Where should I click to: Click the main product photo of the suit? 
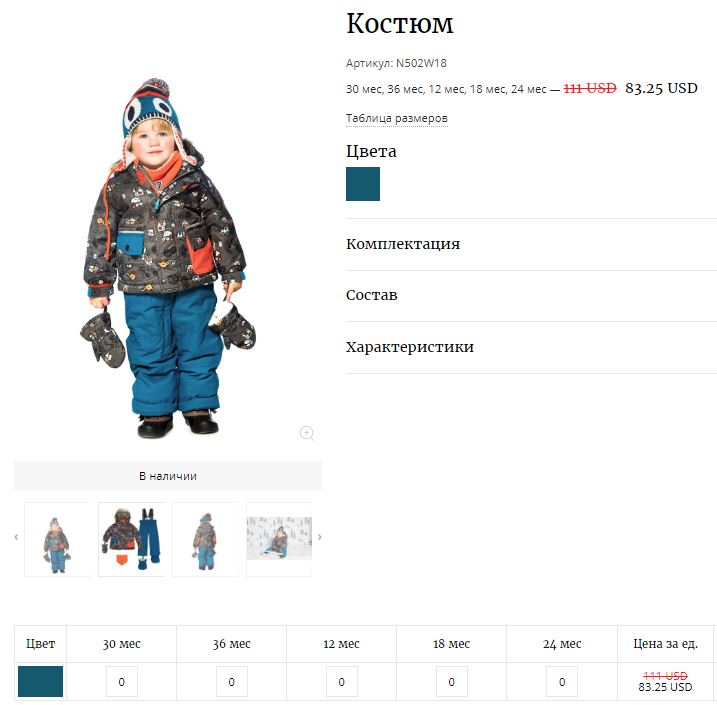(x=168, y=258)
